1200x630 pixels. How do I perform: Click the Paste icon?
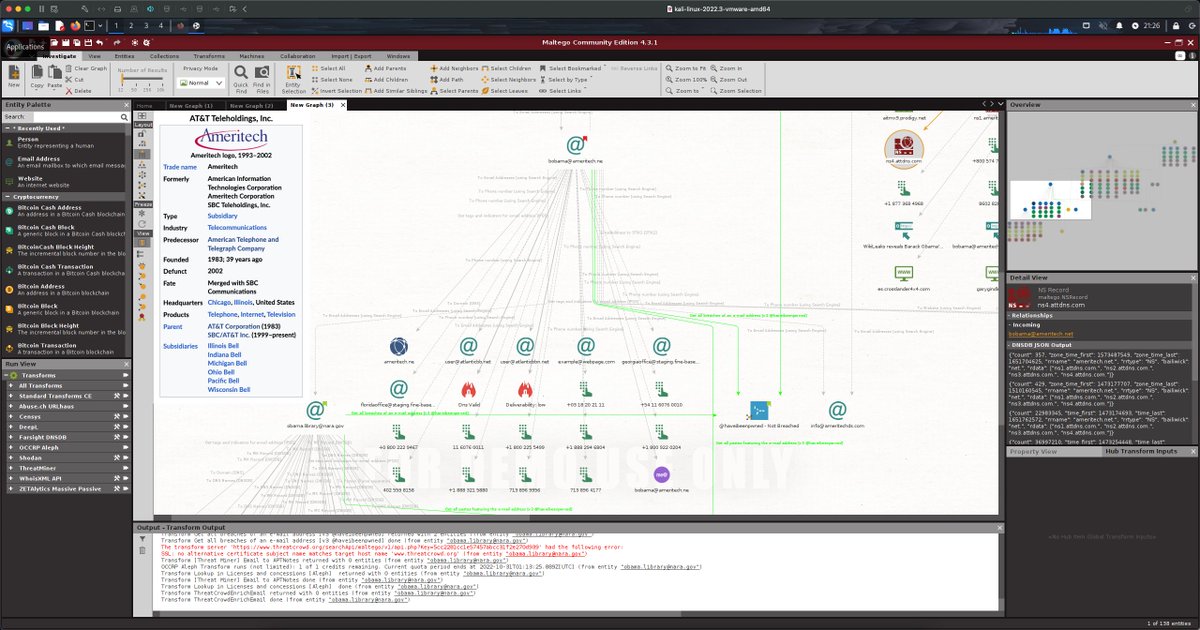[x=55, y=76]
